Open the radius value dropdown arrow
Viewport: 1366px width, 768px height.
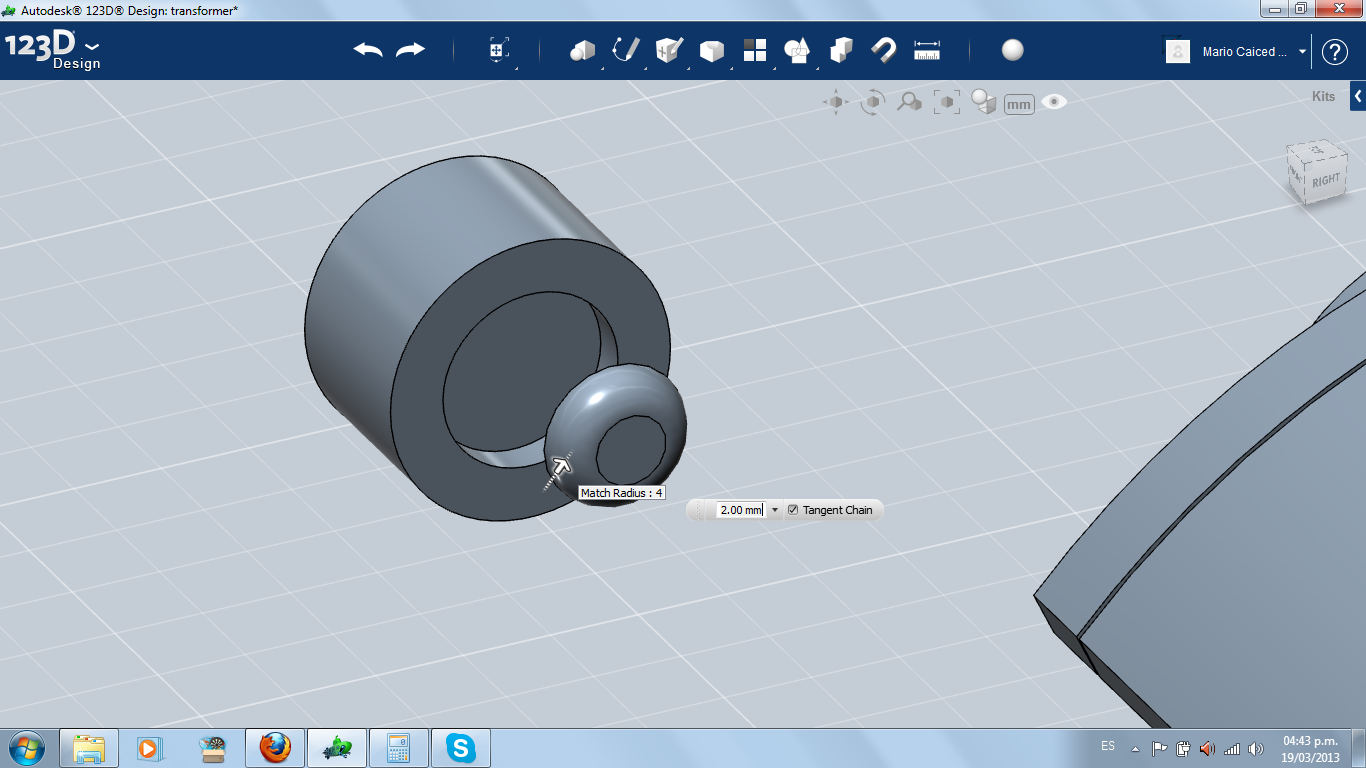(x=775, y=510)
